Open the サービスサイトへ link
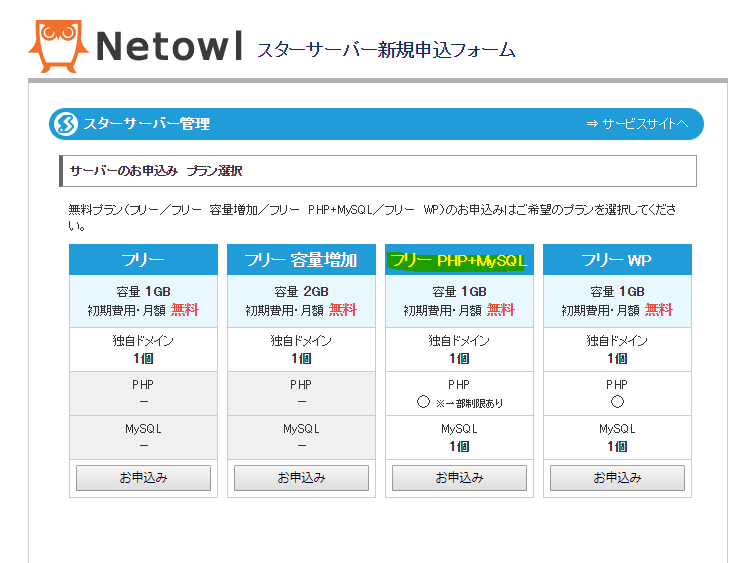 coord(637,124)
